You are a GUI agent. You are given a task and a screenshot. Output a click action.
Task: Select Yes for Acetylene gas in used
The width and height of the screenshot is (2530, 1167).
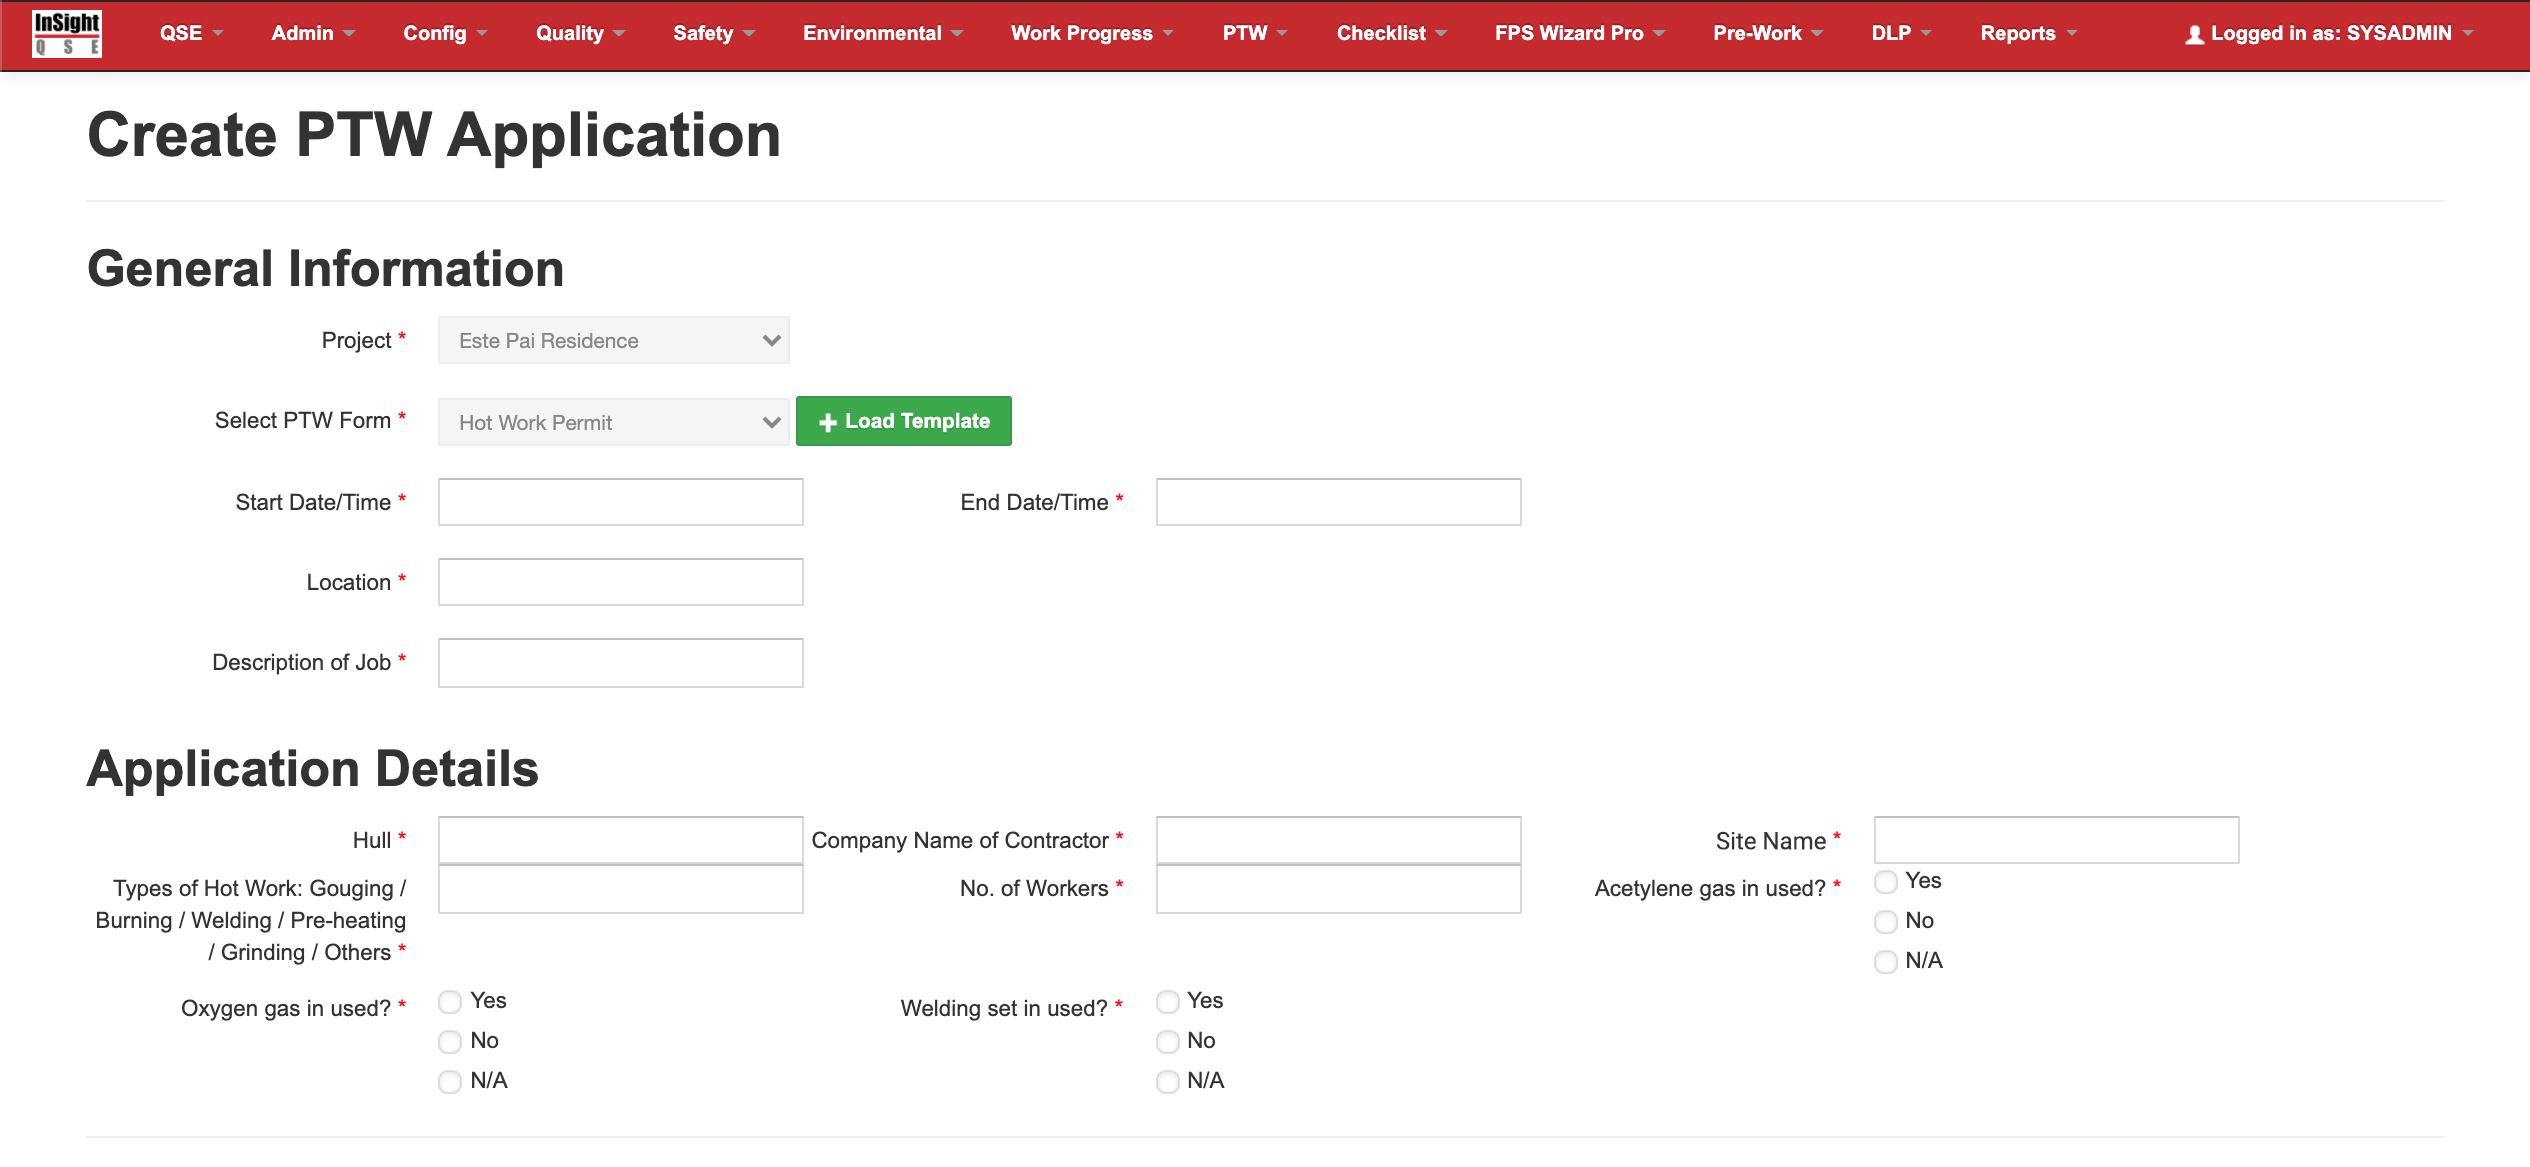point(1886,882)
